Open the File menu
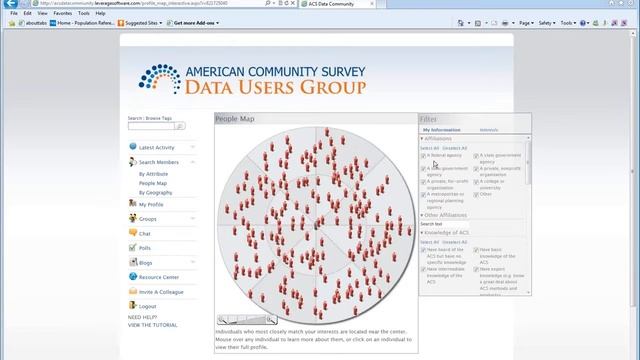This screenshot has width=640, height=360. (x=14, y=13)
